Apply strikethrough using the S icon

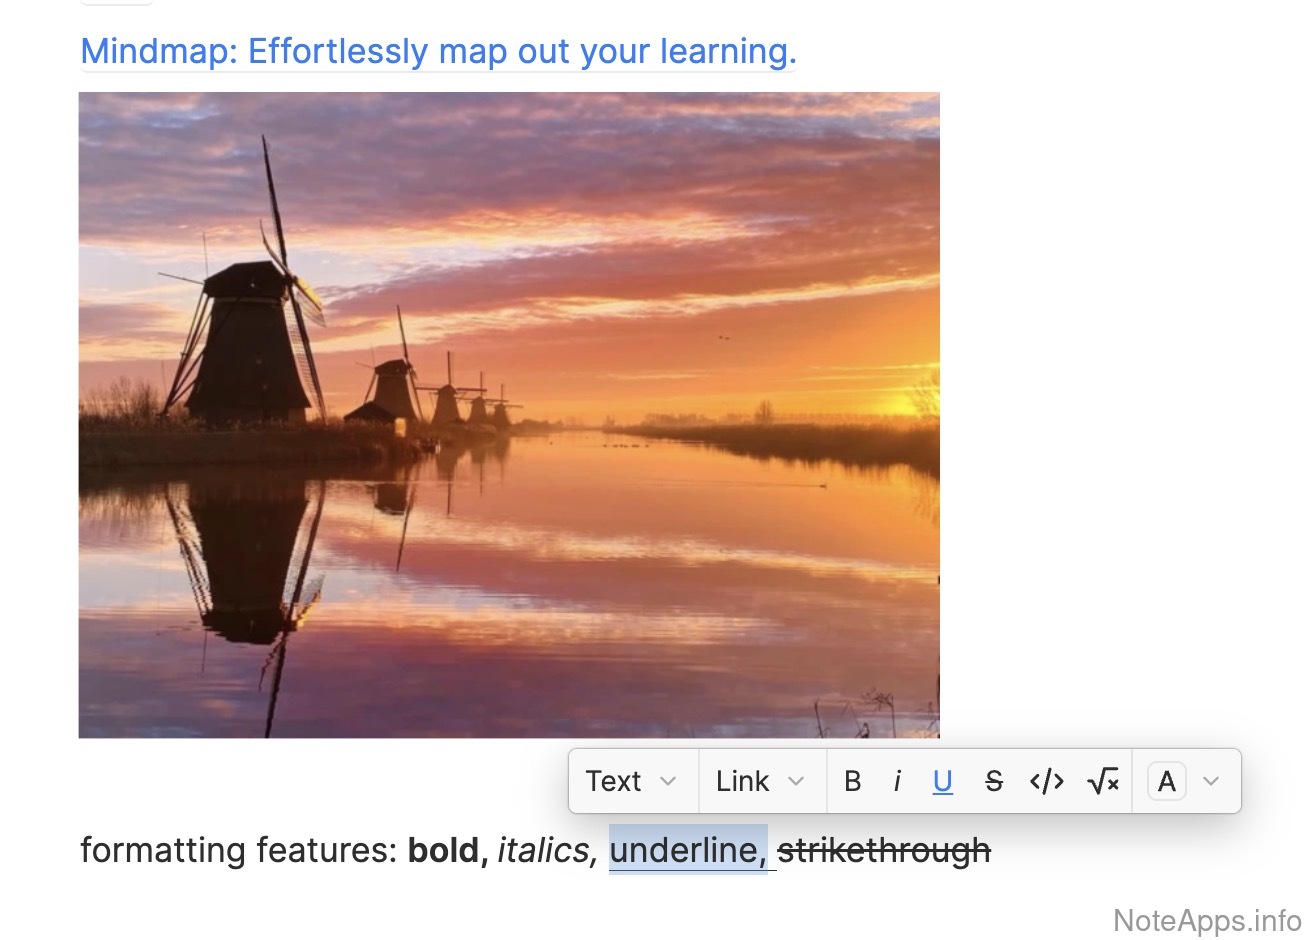993,781
